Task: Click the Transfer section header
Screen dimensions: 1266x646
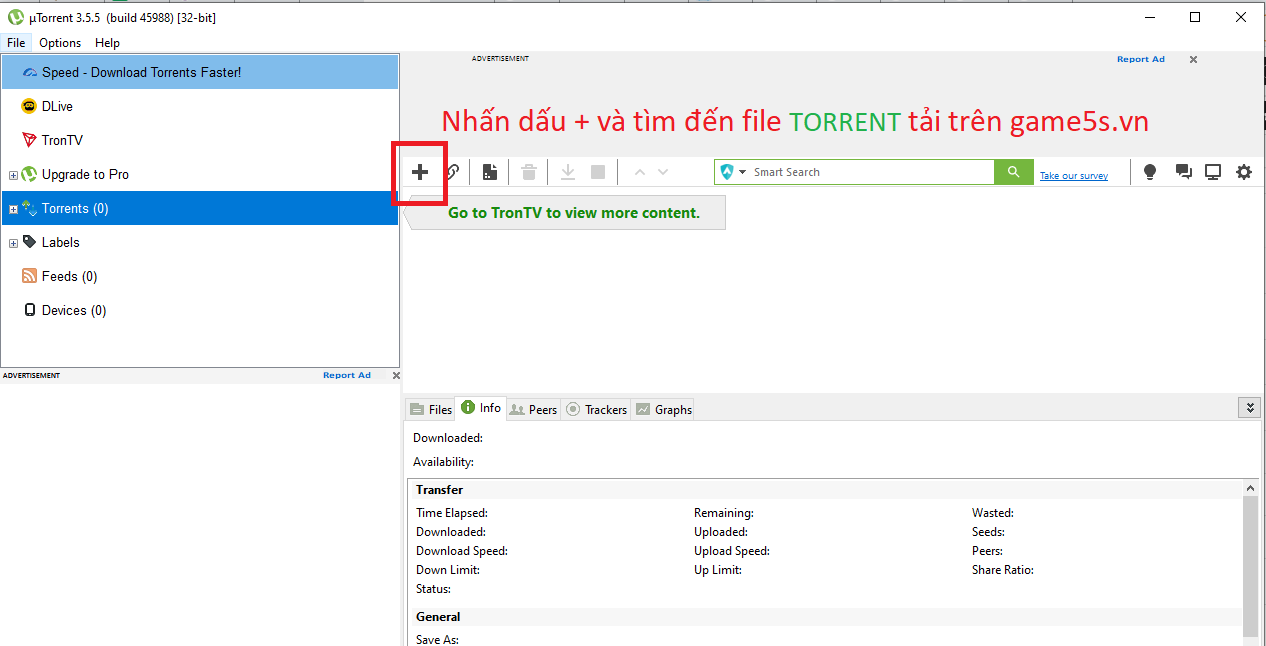Action: pyautogui.click(x=439, y=490)
